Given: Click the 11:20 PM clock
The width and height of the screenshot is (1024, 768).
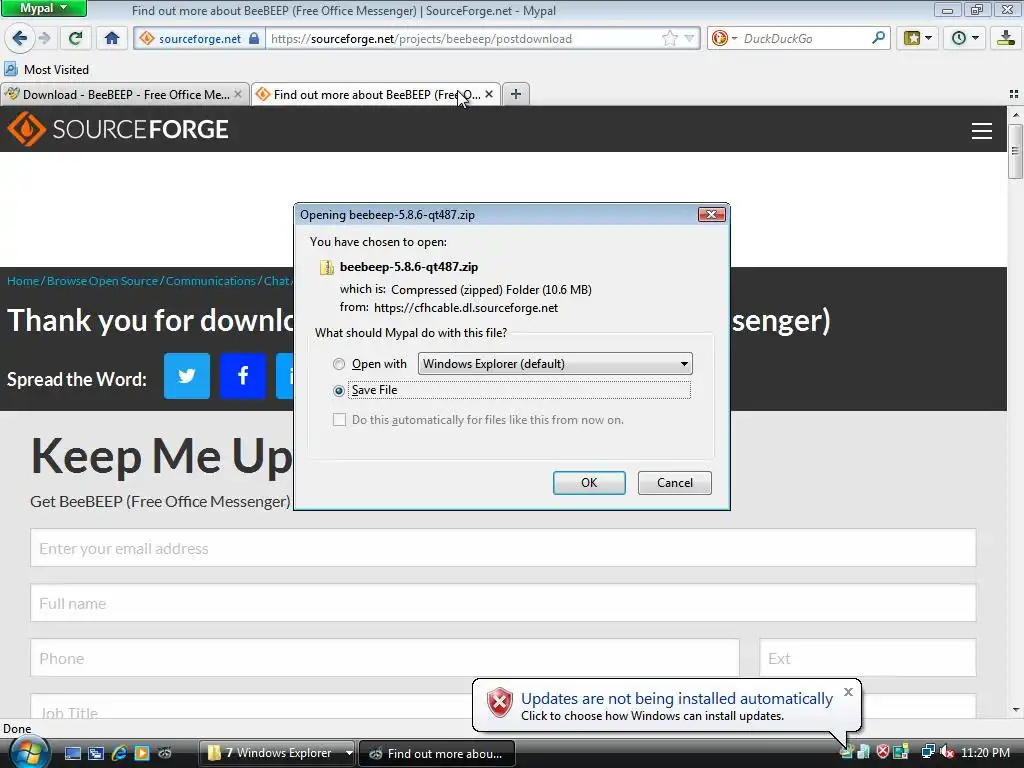Looking at the screenshot, I should click(985, 752).
